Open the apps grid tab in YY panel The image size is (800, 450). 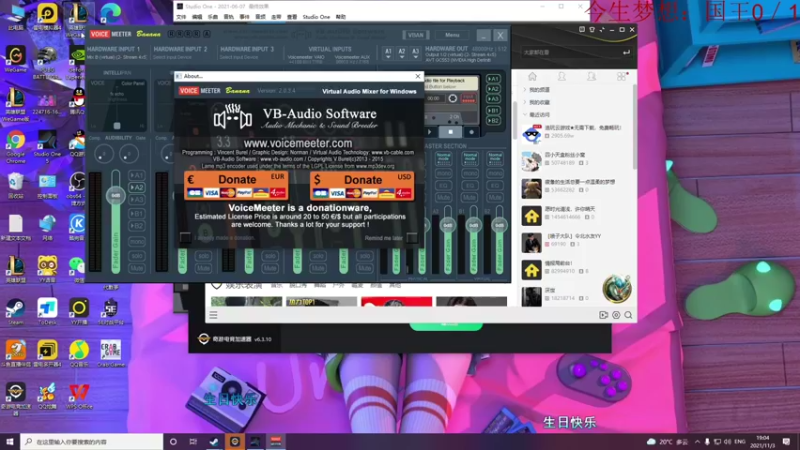(621, 77)
